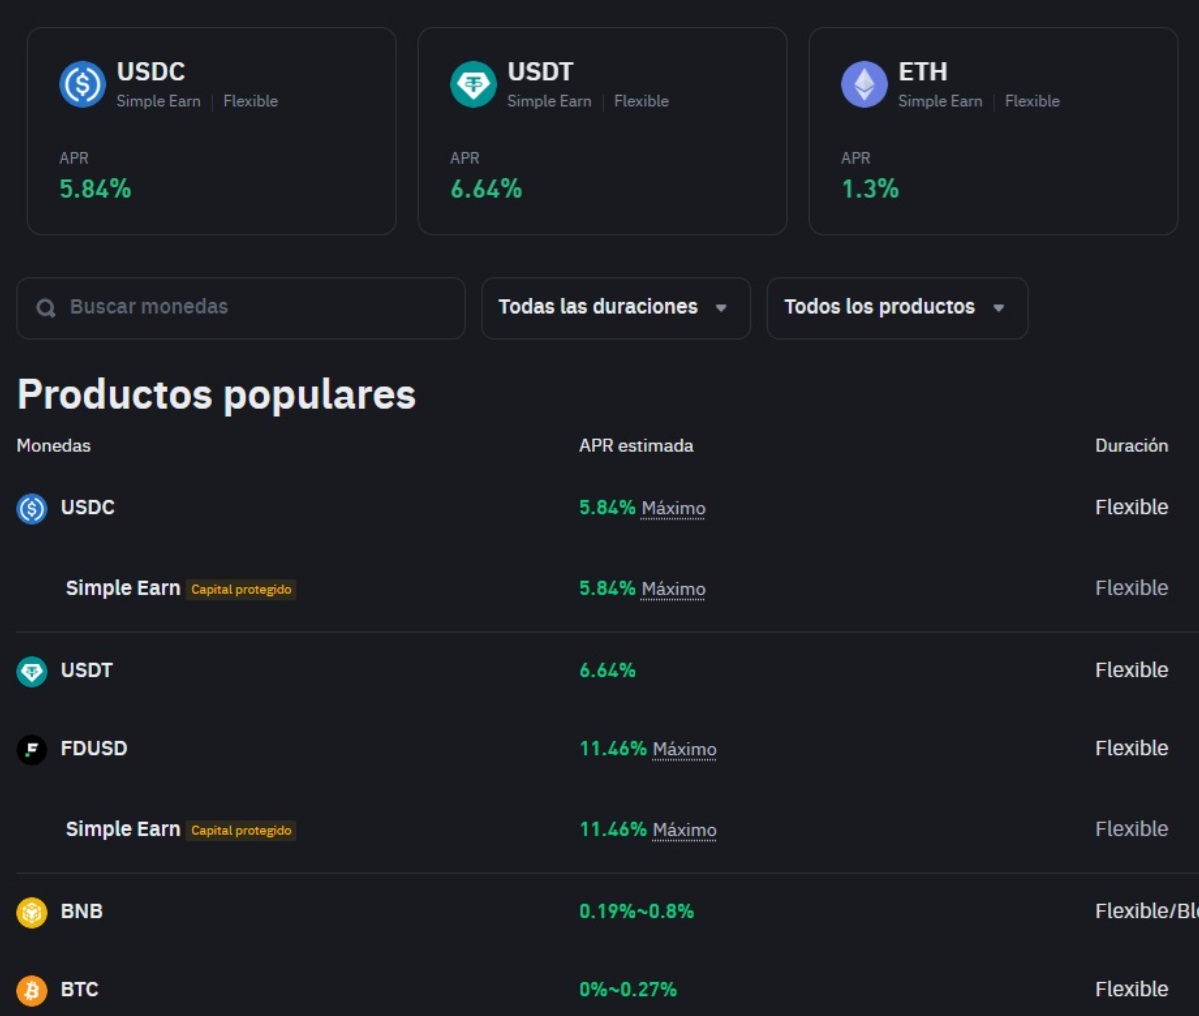The width and height of the screenshot is (1199, 1016).
Task: Select the BTC coin icon
Action: pos(33,989)
